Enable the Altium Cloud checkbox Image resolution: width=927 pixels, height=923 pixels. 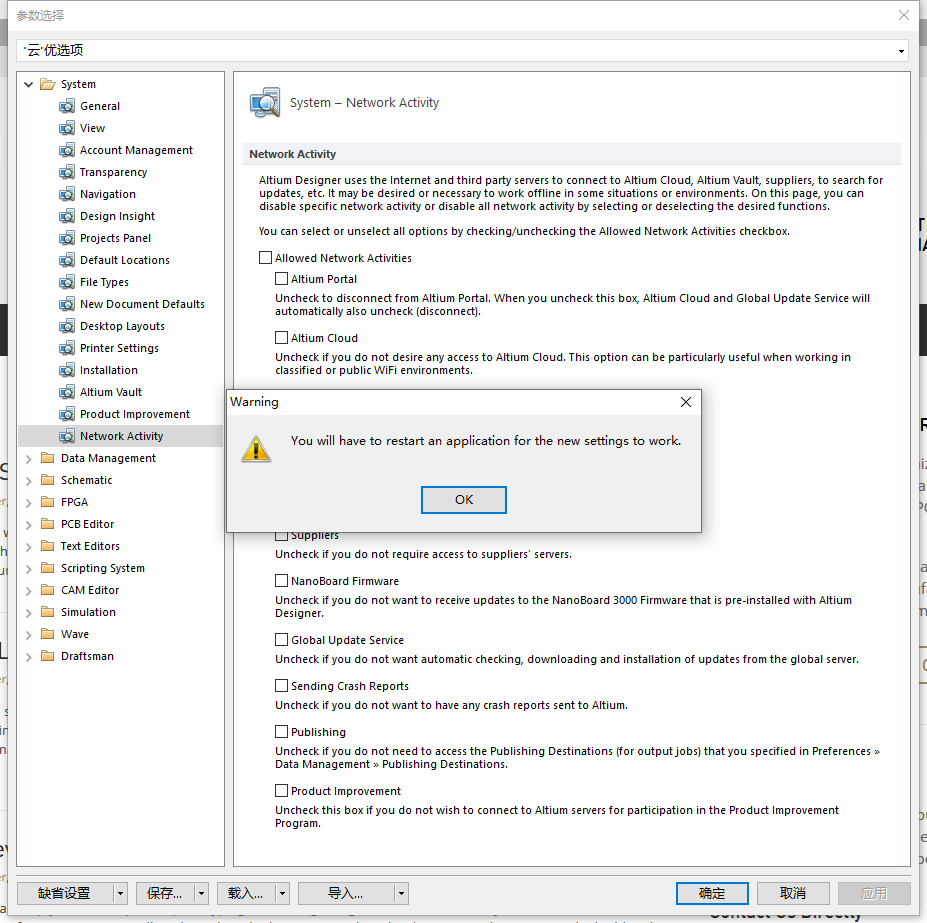(x=281, y=338)
